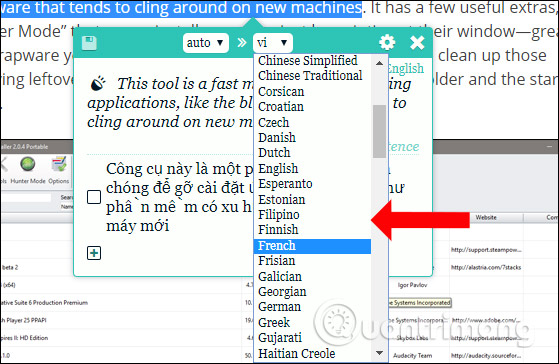Choose Galician from the list
The width and height of the screenshot is (559, 364).
click(x=312, y=276)
